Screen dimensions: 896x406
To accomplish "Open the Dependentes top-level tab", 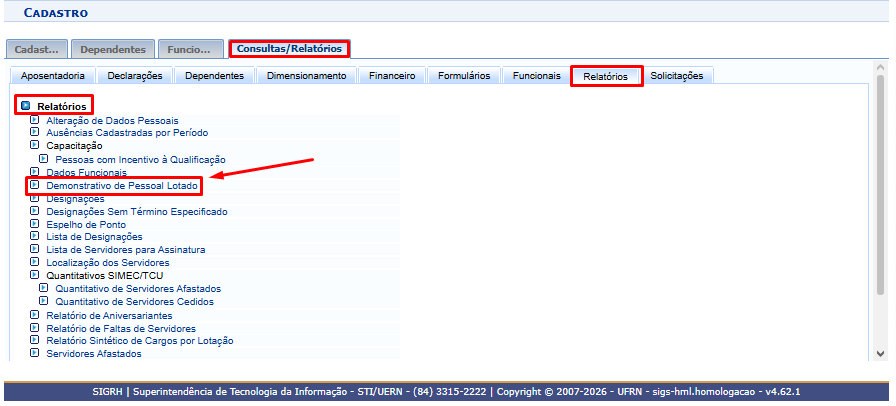I will 113,49.
